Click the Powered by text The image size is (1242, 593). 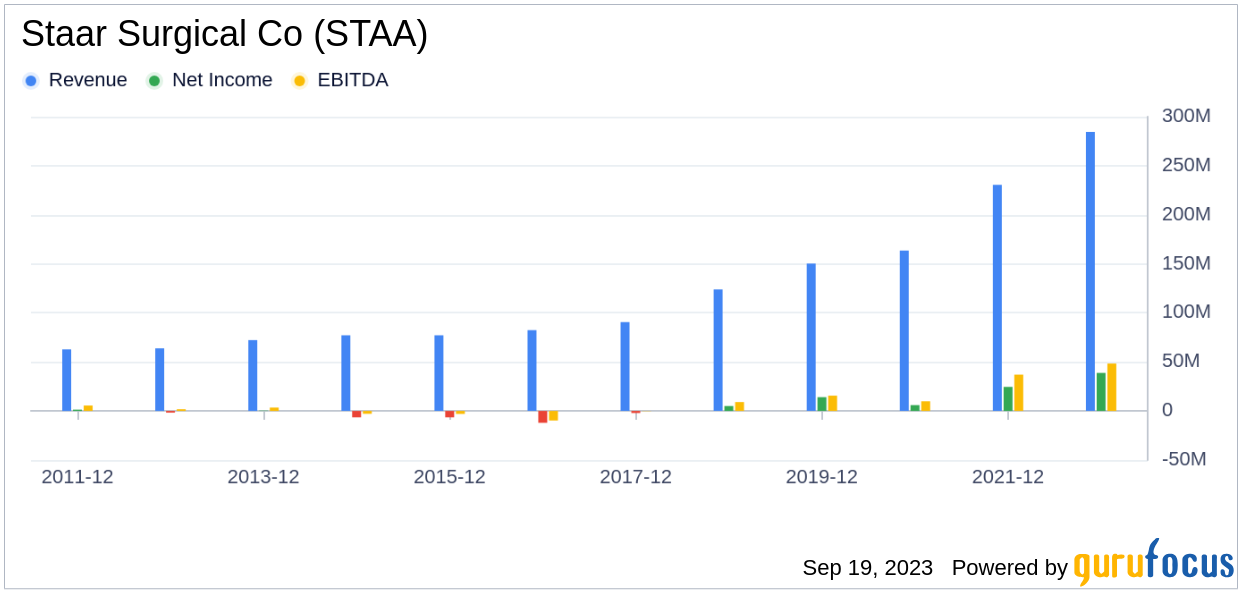(x=1010, y=568)
